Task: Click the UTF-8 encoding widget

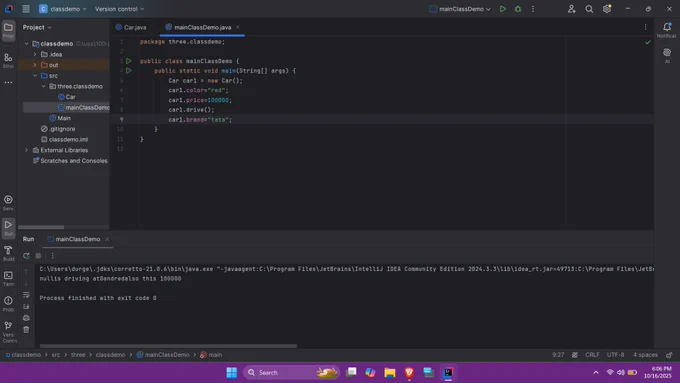Action: coord(615,355)
